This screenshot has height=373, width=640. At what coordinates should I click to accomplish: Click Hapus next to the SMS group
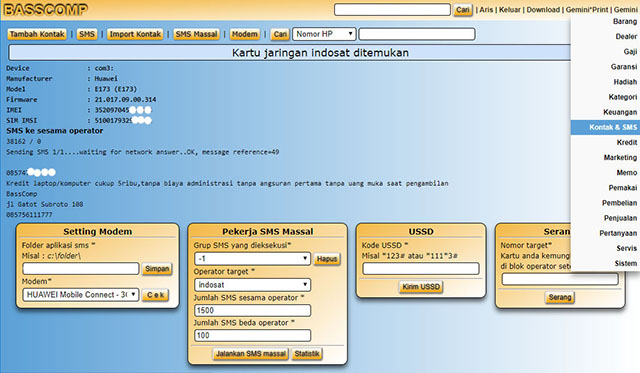pyautogui.click(x=327, y=259)
